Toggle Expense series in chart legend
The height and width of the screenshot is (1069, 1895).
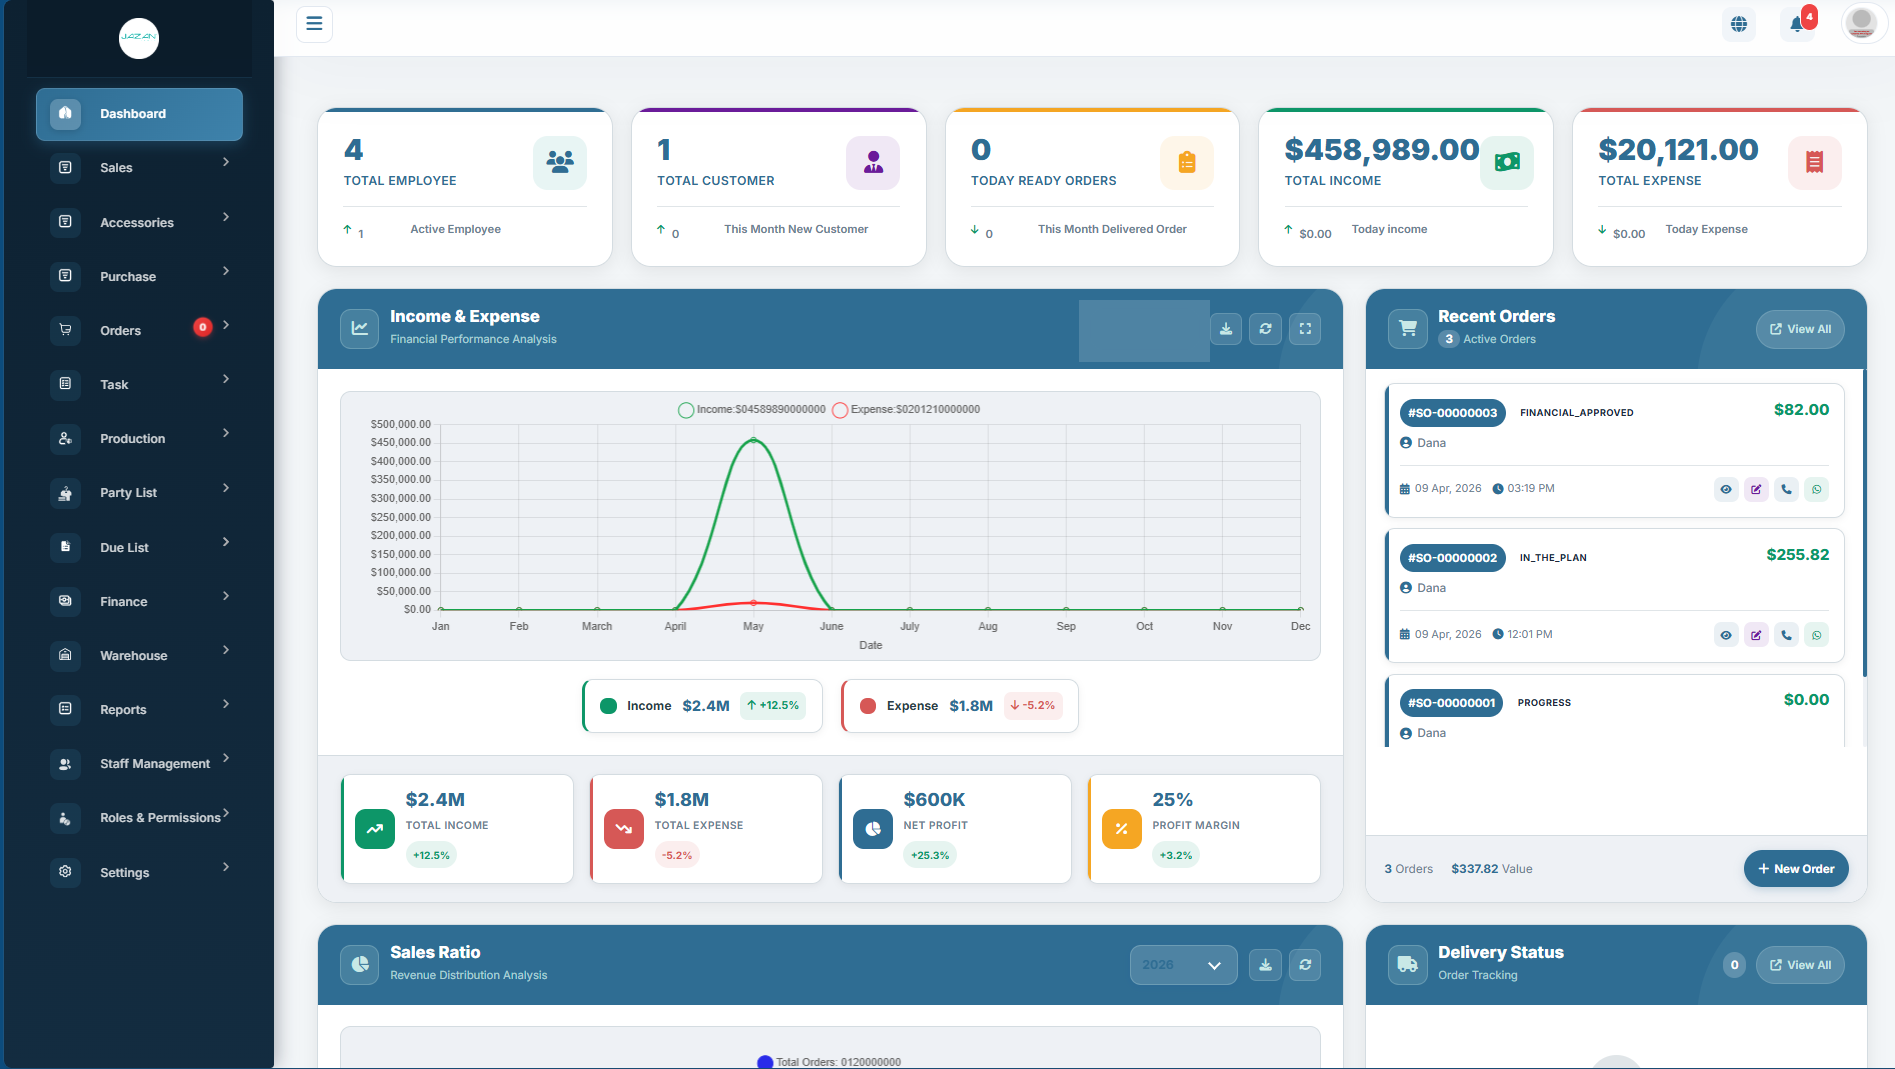pyautogui.click(x=906, y=409)
